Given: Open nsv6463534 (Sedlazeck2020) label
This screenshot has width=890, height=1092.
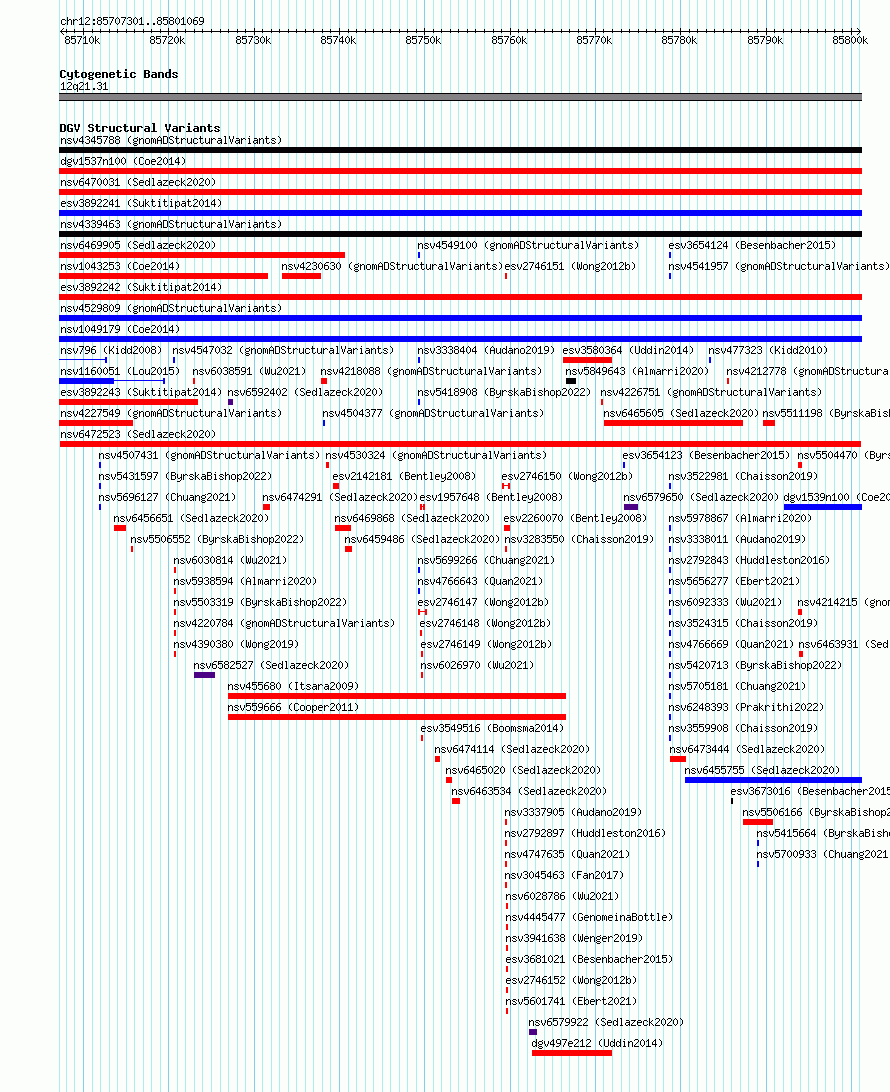Looking at the screenshot, I should [529, 790].
